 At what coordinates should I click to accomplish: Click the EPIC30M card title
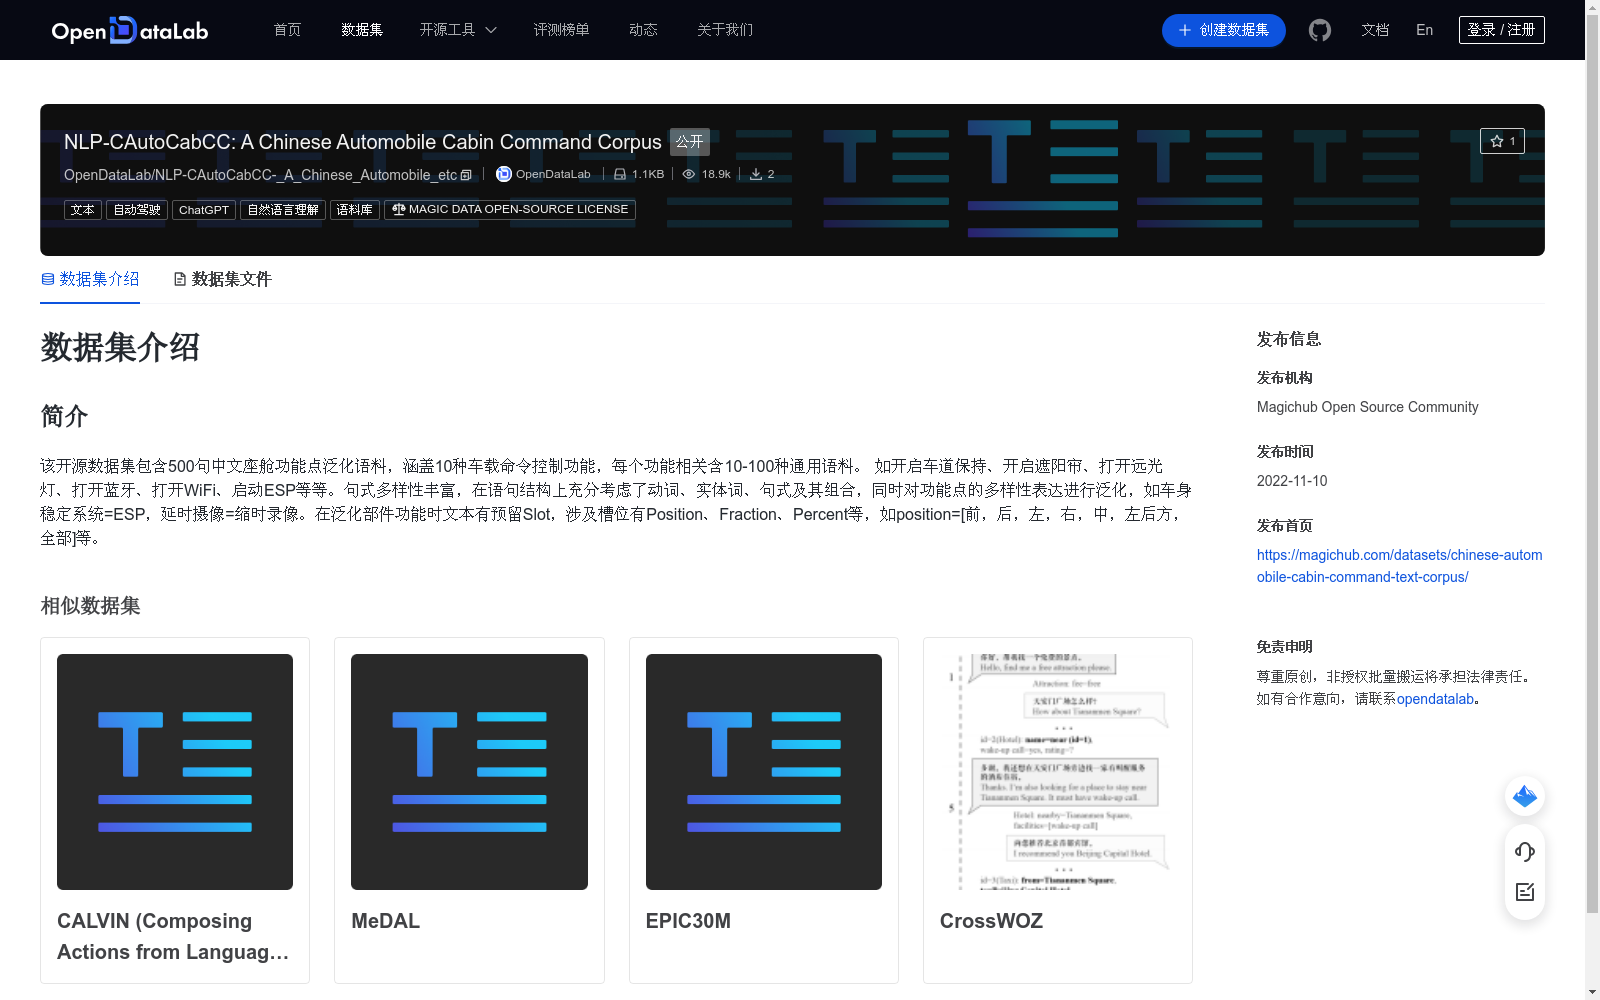pos(688,921)
